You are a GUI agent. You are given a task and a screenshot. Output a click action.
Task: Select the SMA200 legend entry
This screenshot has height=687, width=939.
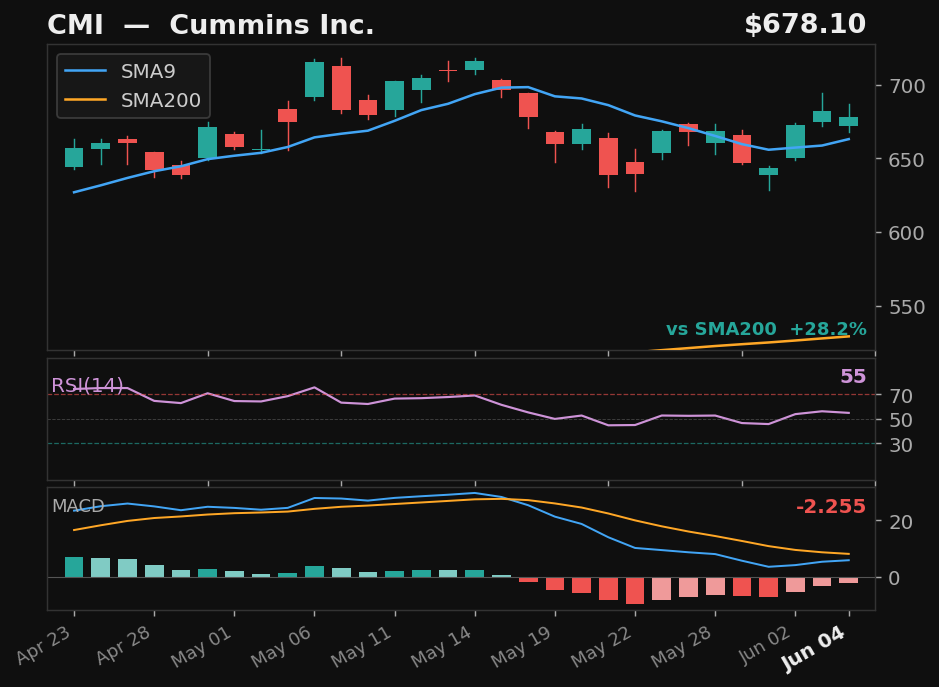pyautogui.click(x=132, y=100)
